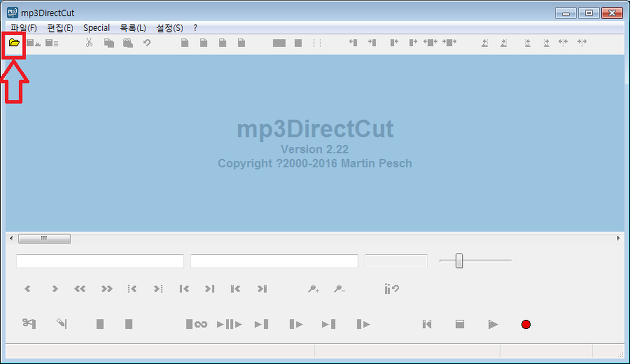This screenshot has width=630, height=364.
Task: Click the Copy icon beside the scissors
Action: pos(108,43)
